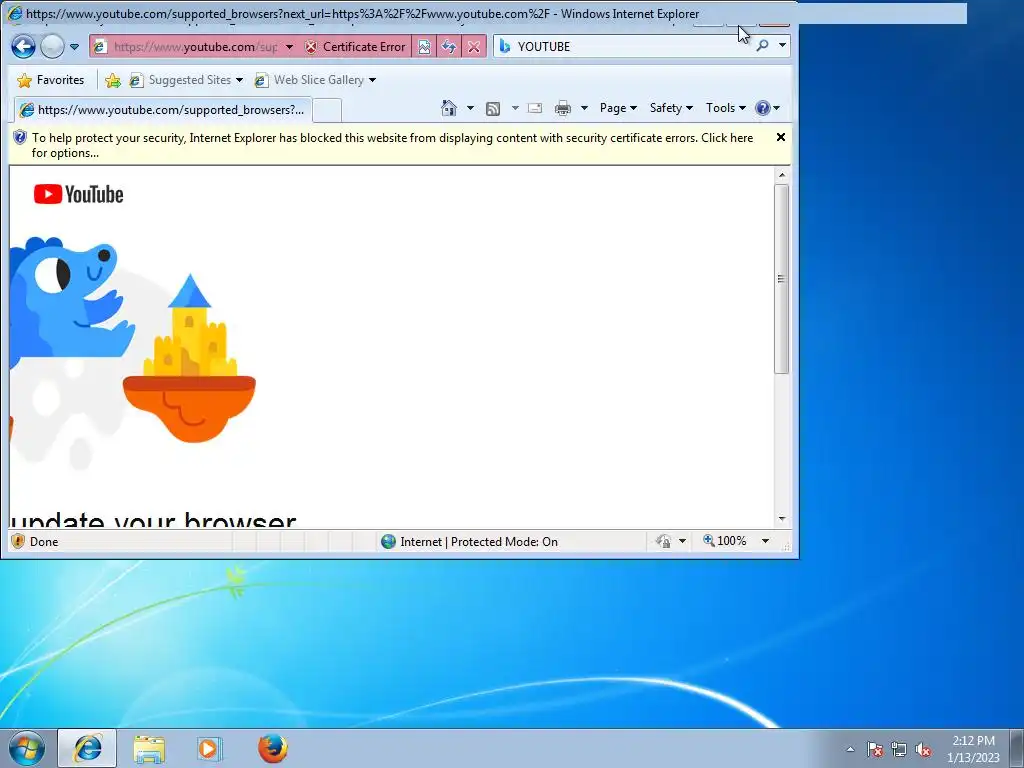The width and height of the screenshot is (1024, 768).
Task: Open the Page menu
Action: (618, 108)
